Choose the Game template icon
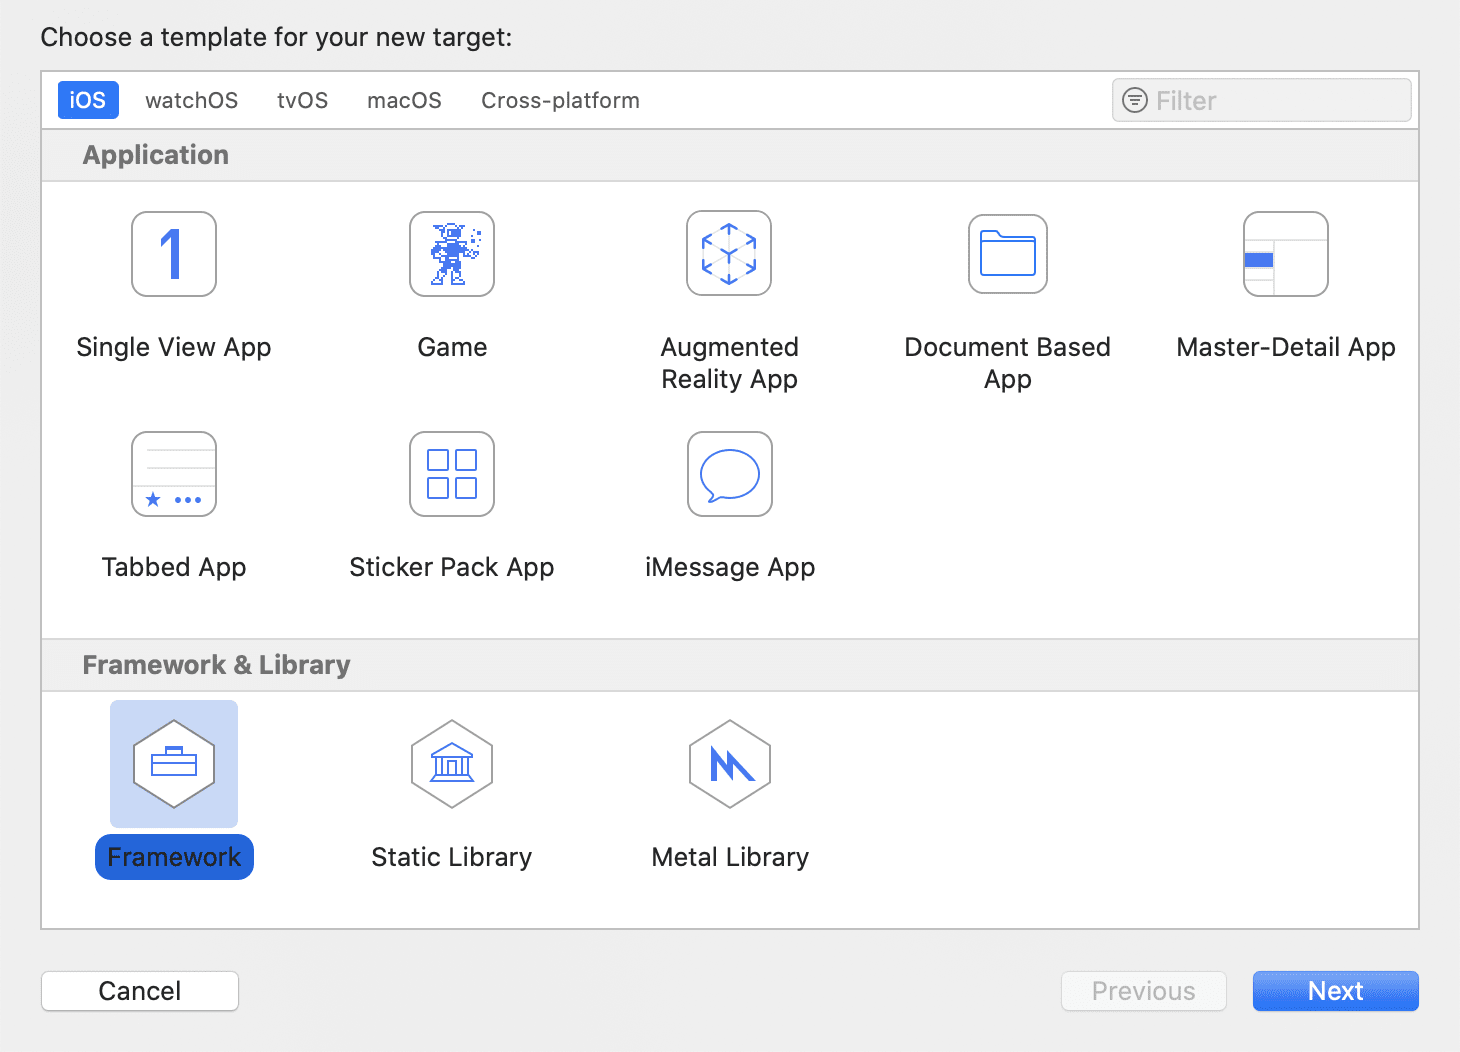 (x=452, y=254)
